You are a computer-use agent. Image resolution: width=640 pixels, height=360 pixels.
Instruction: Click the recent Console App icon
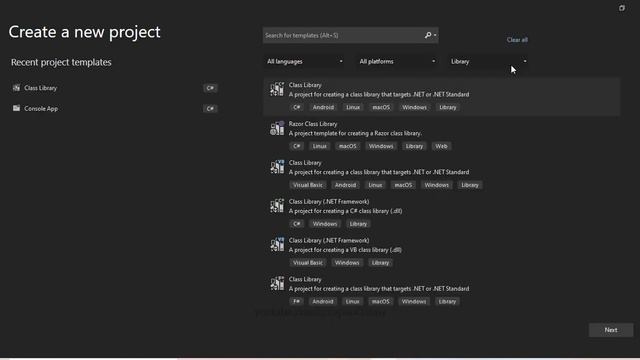click(16, 108)
